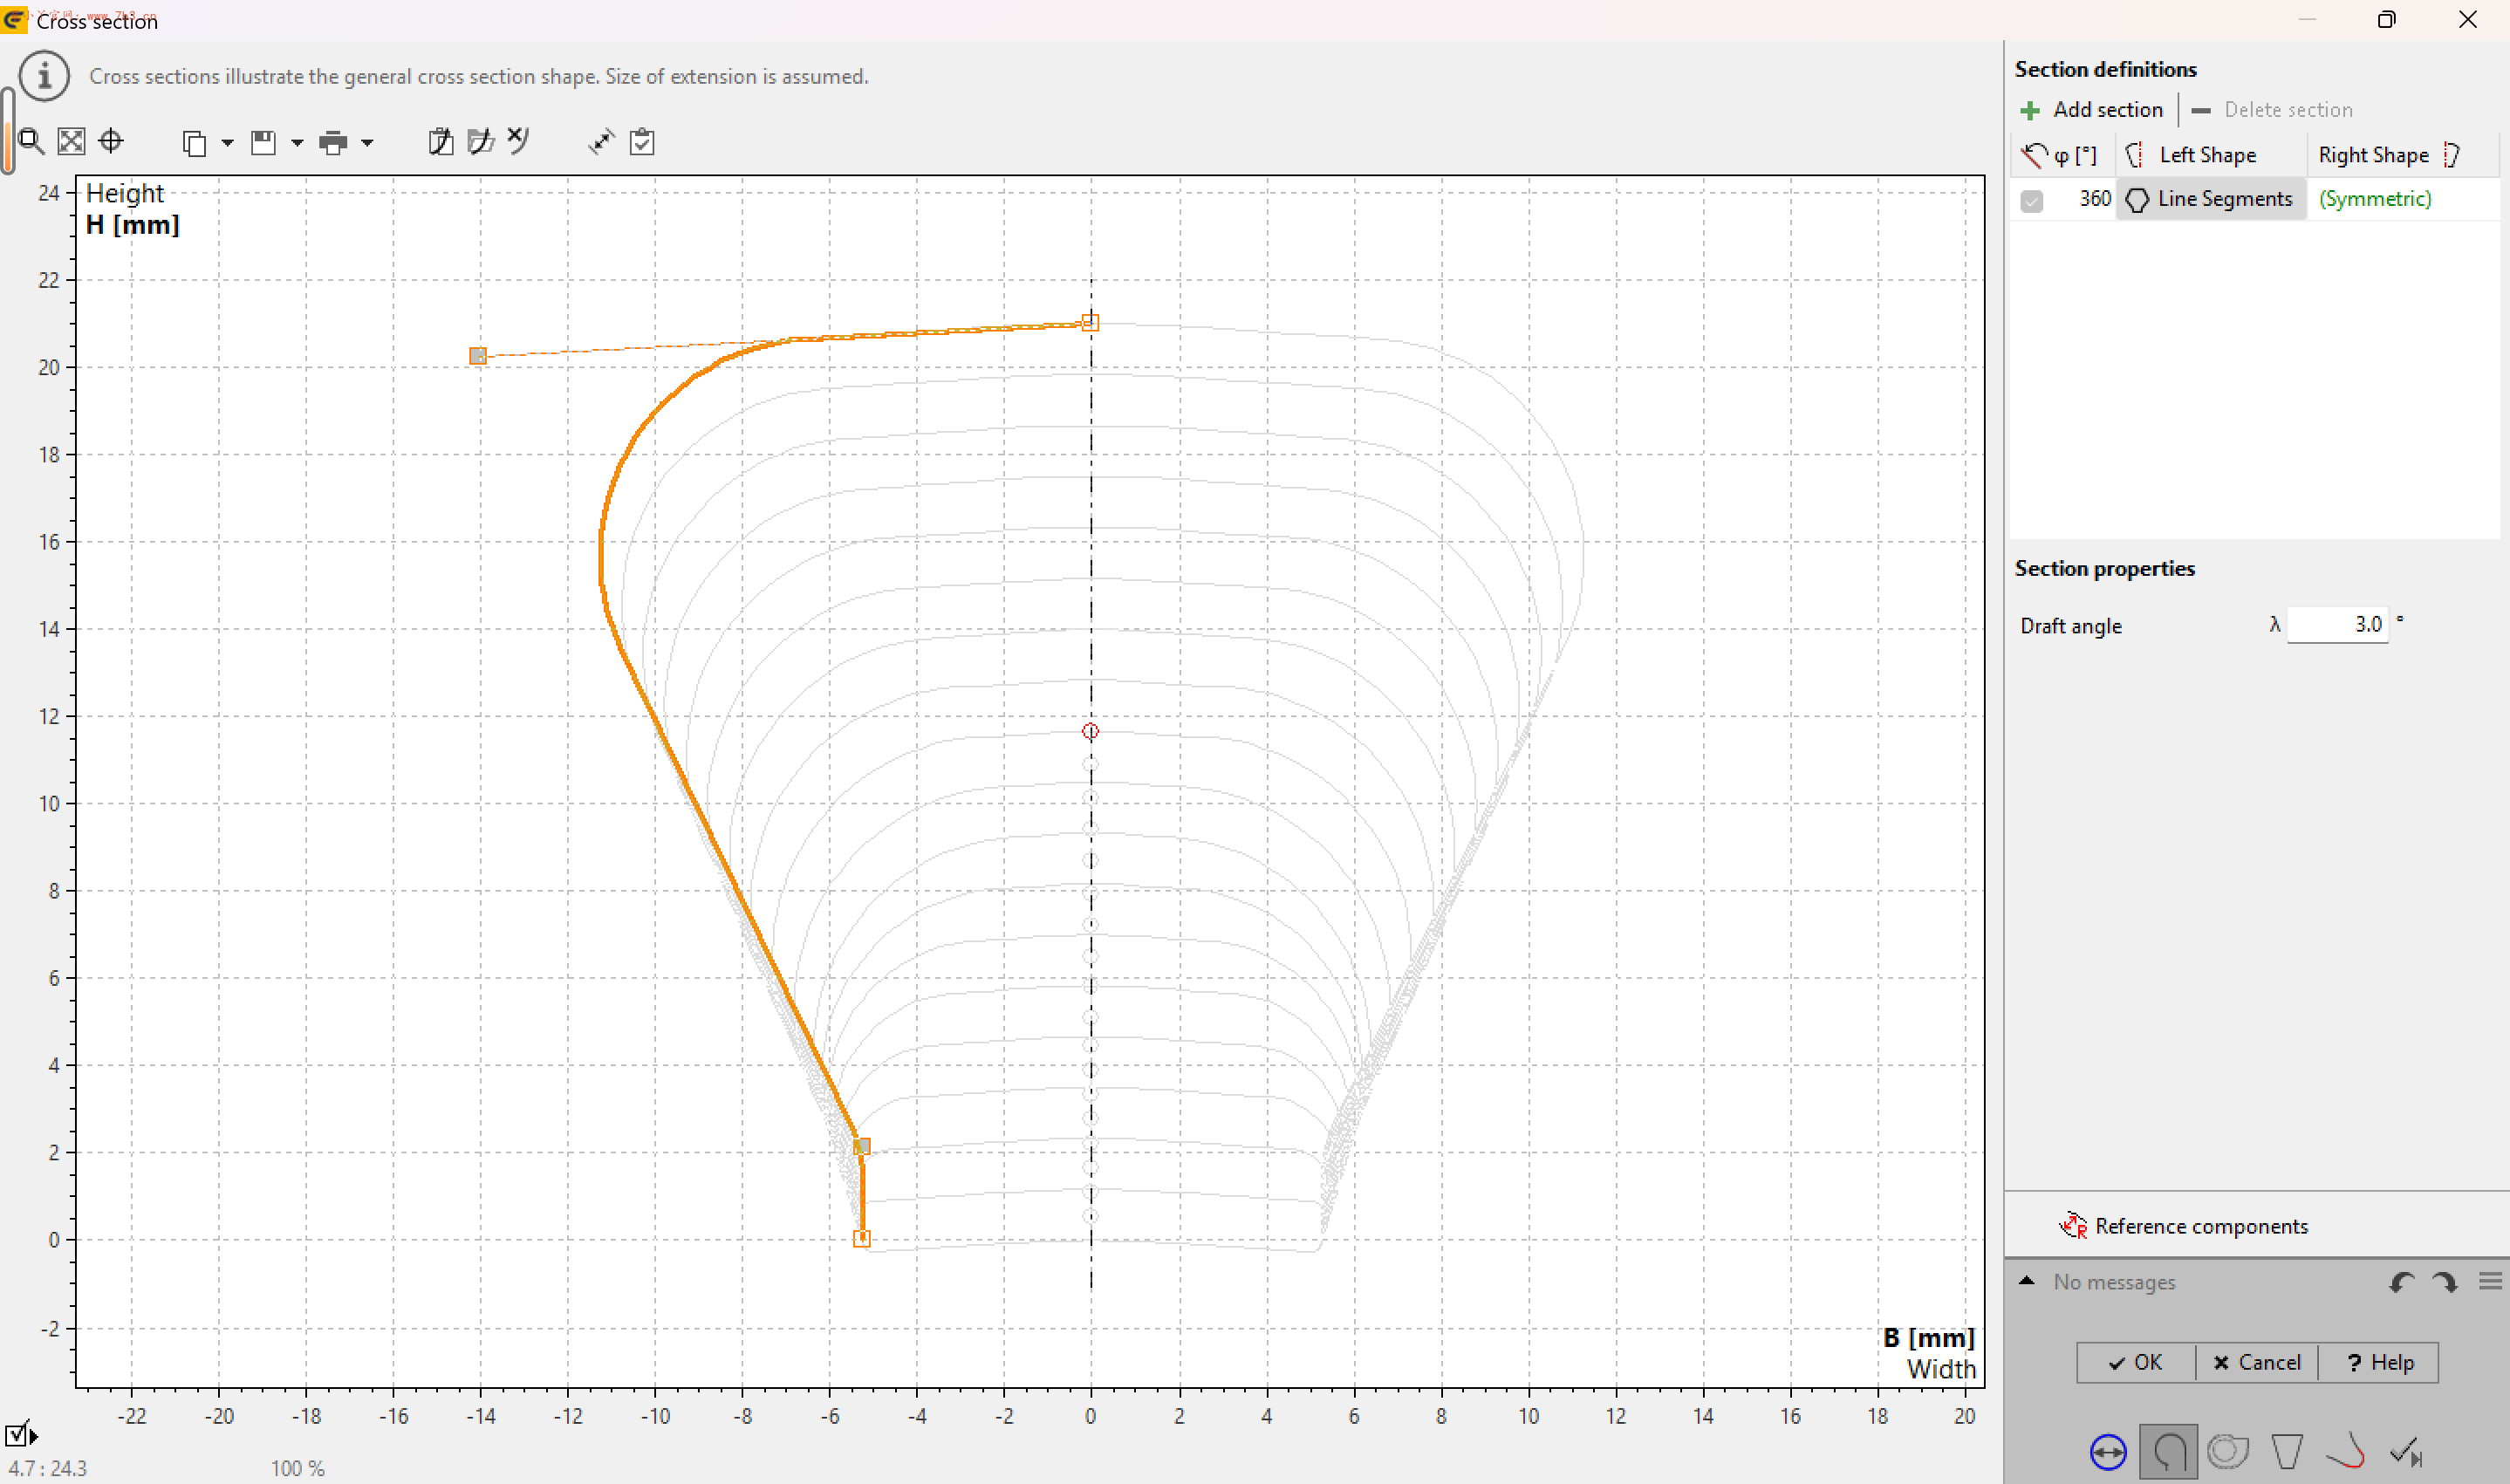This screenshot has height=1484, width=2510.
Task: Click the top center orange control point
Action: click(1090, 322)
